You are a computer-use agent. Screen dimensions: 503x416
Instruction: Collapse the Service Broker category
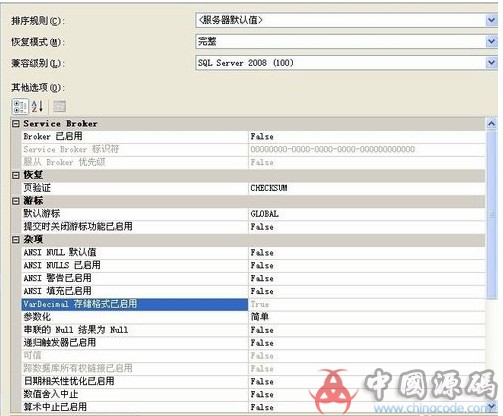point(15,124)
